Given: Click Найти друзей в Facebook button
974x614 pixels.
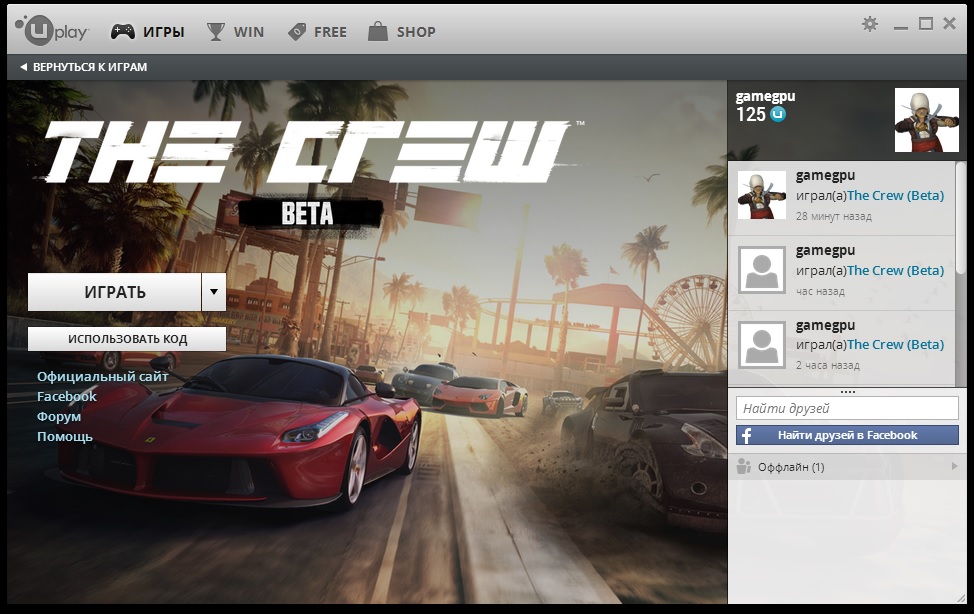Looking at the screenshot, I should 847,435.
